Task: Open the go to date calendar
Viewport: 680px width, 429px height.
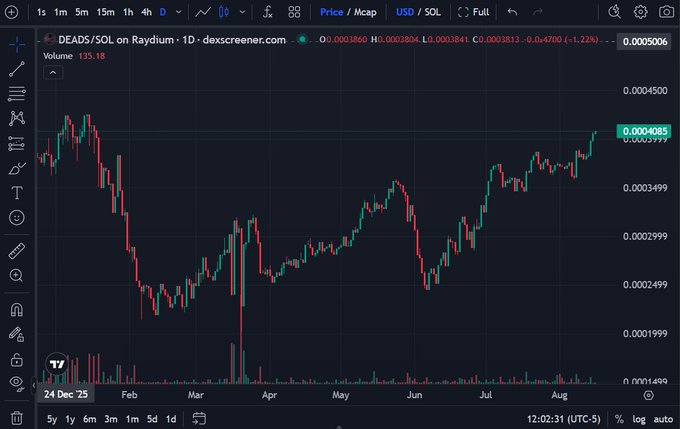Action: click(x=199, y=419)
